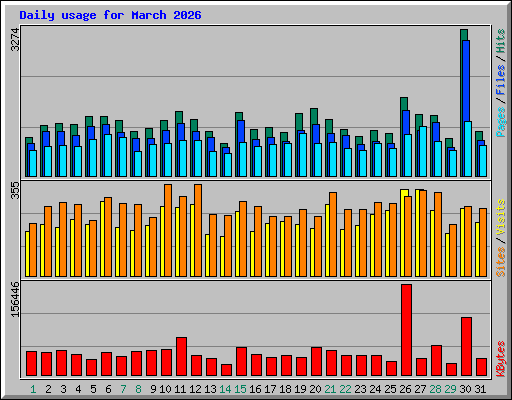Click the blue Files bar for day 15
Viewport: 512px width, 400px height.
(241, 131)
